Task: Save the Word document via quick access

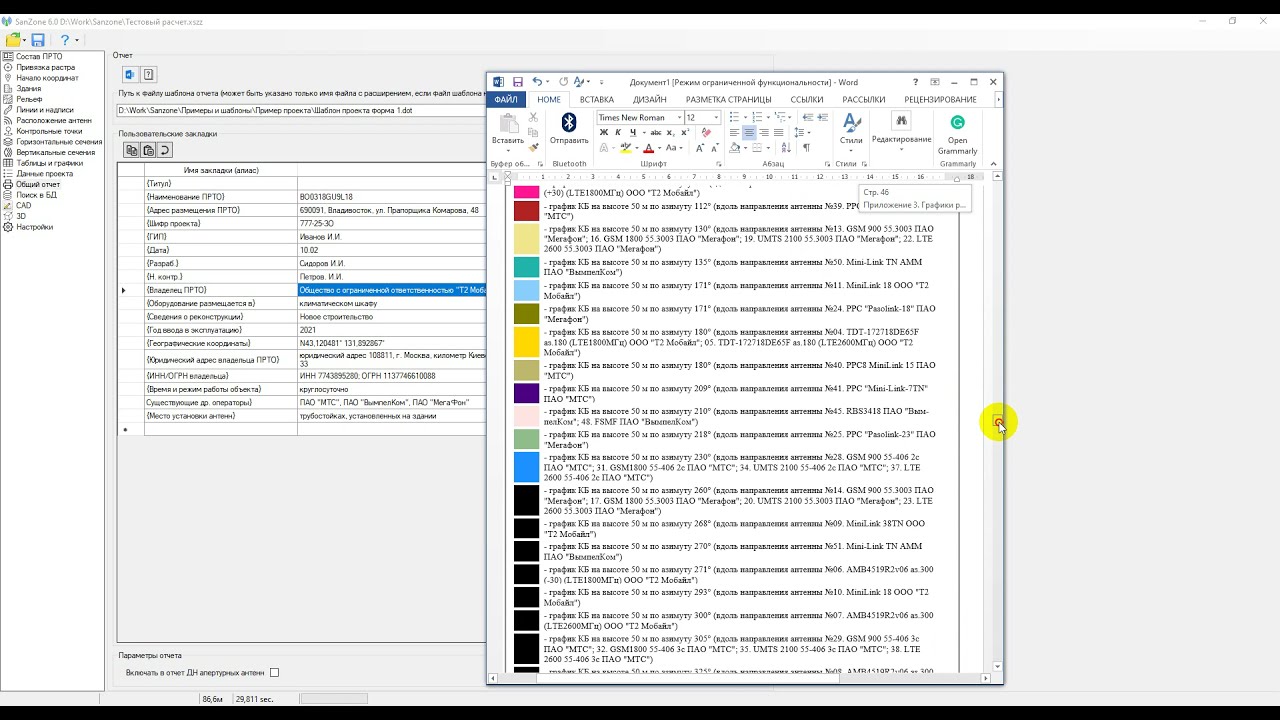Action: pyautogui.click(x=517, y=82)
